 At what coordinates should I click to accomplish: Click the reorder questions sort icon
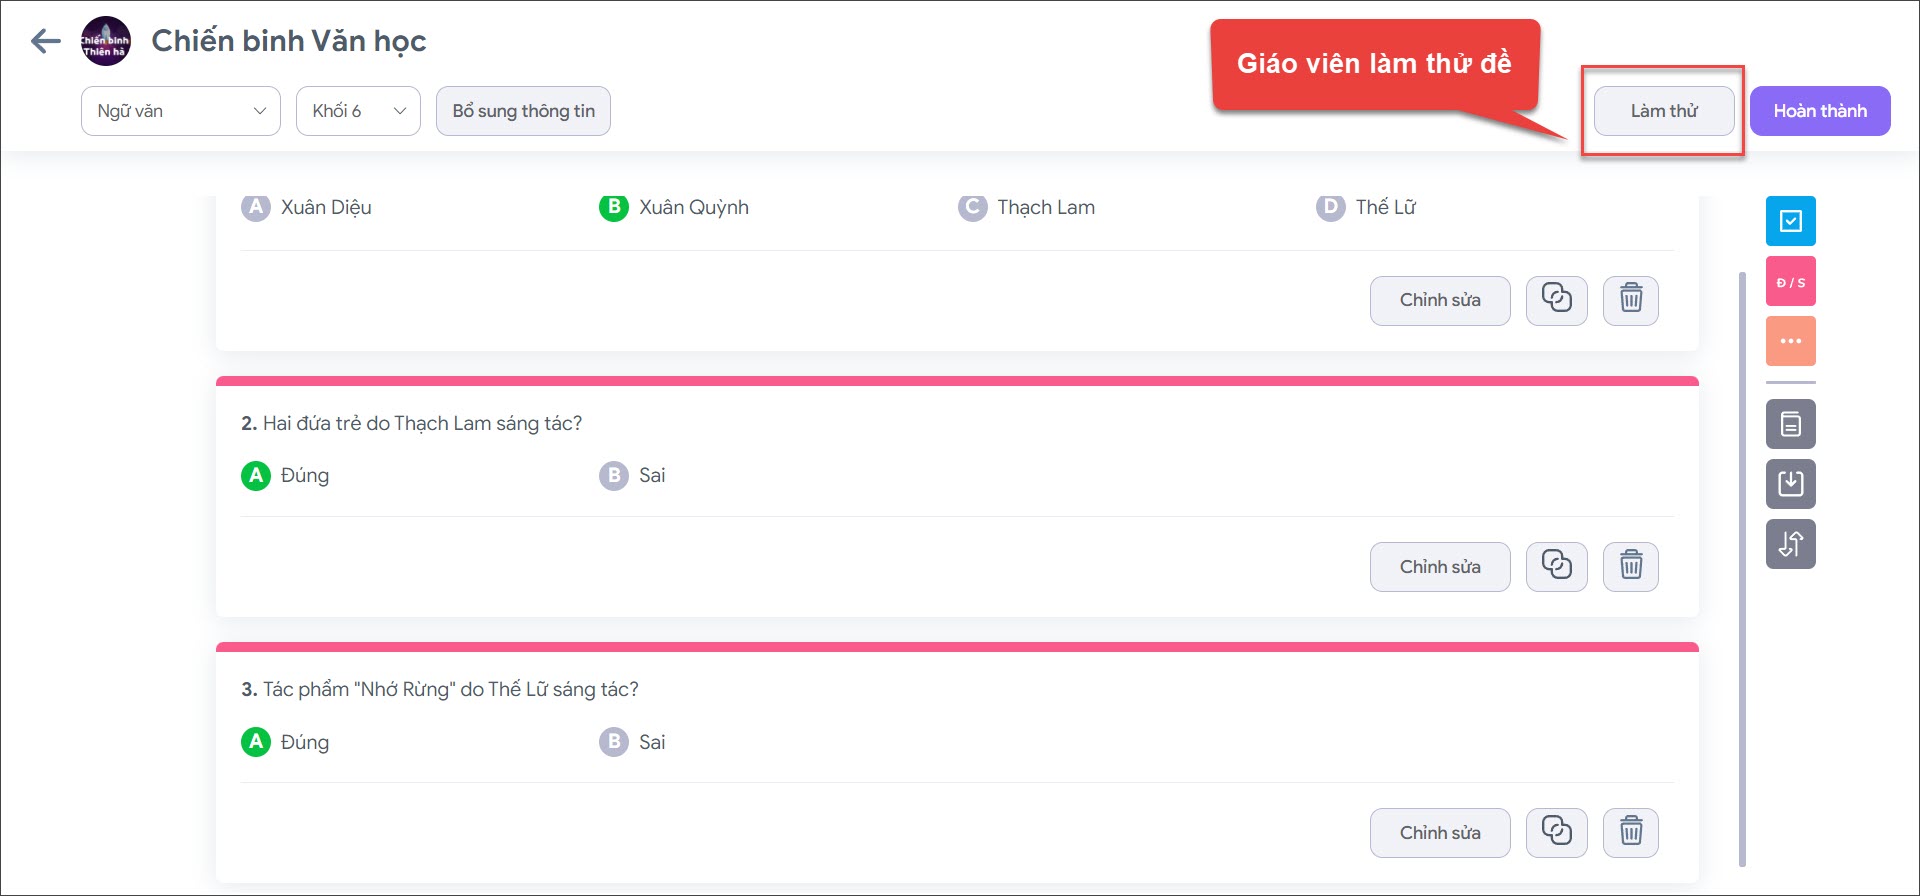(1790, 544)
